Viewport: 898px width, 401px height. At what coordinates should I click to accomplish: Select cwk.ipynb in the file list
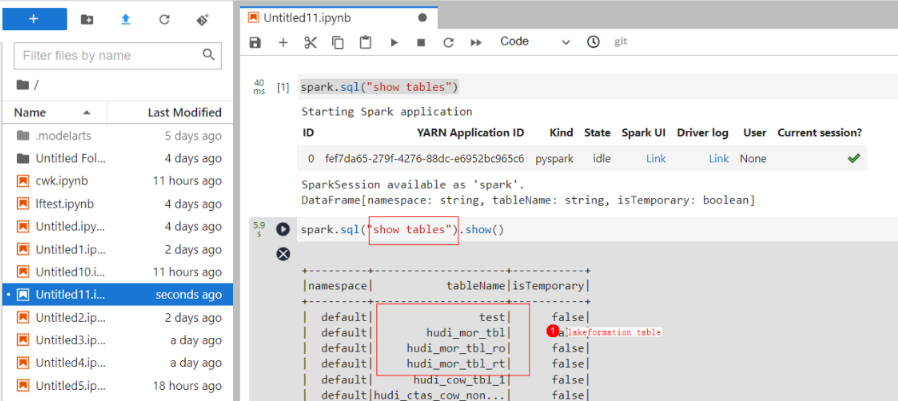pyautogui.click(x=117, y=181)
